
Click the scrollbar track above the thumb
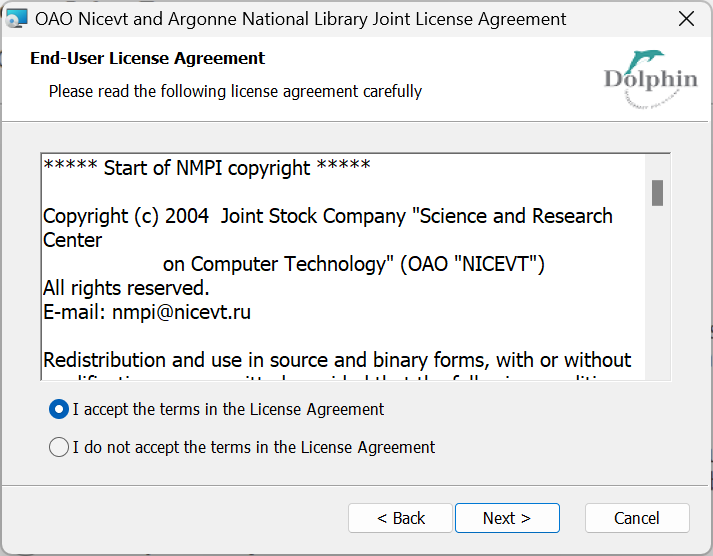point(657,167)
